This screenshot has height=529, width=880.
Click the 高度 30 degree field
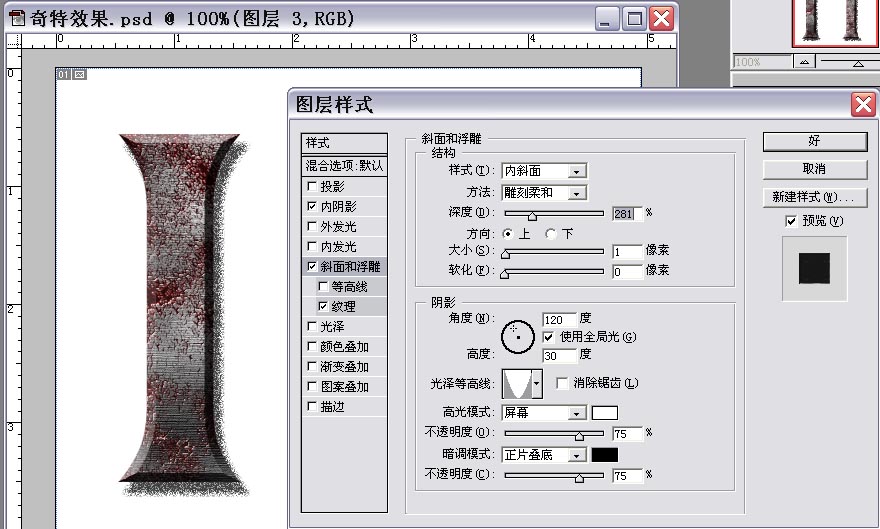coord(559,356)
